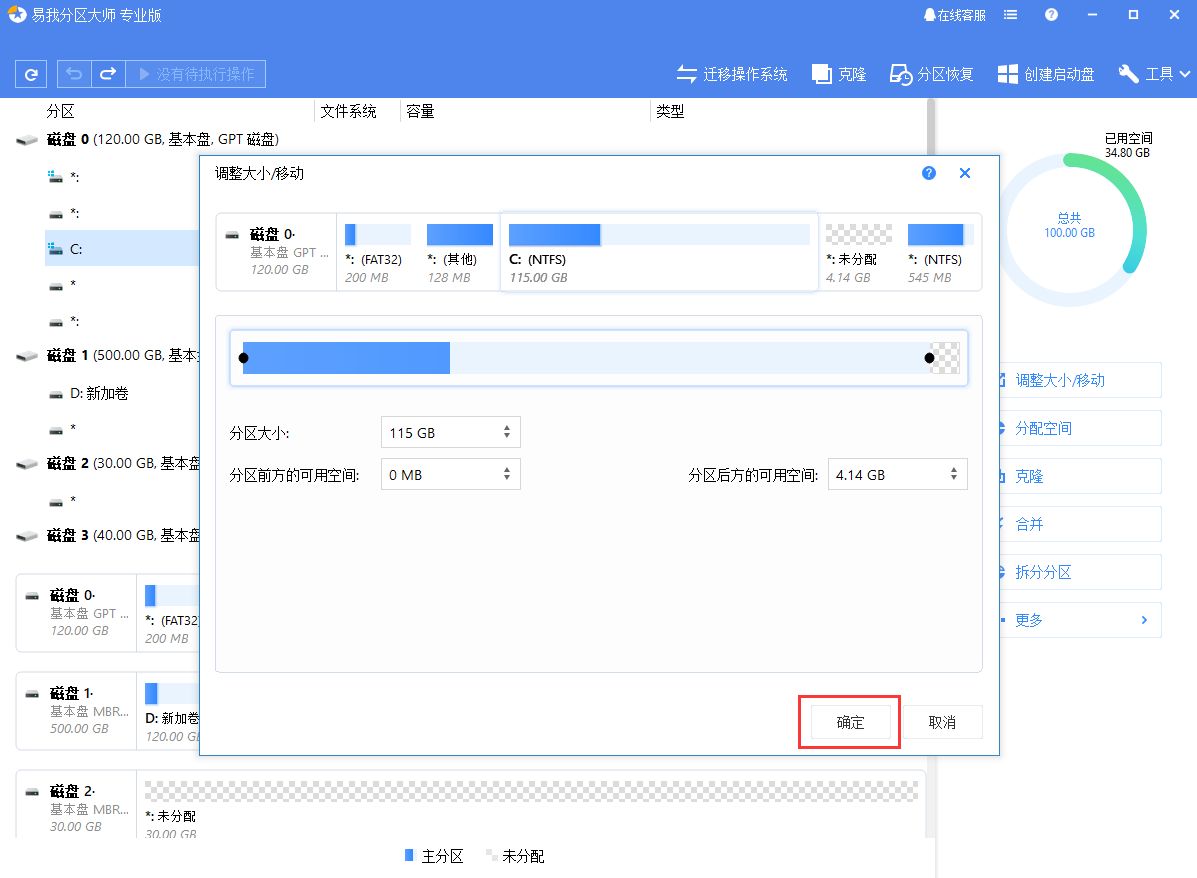This screenshot has height=878, width=1197.
Task: Click the left resize handle of partition bar
Action: [x=244, y=358]
